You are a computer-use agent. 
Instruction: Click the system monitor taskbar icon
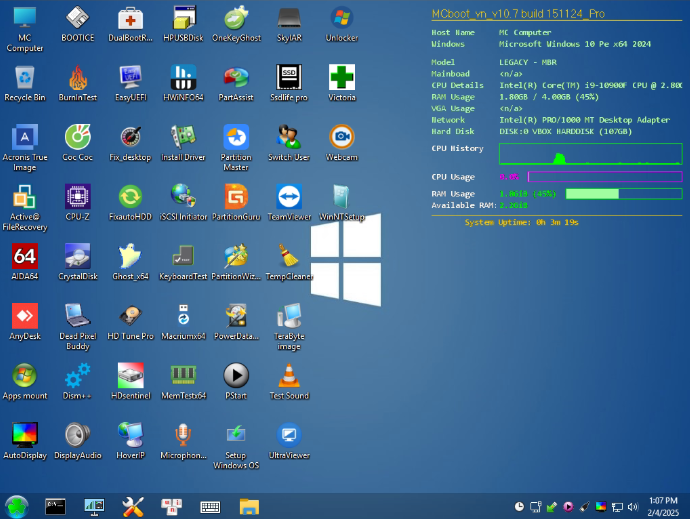pyautogui.click(x=94, y=507)
